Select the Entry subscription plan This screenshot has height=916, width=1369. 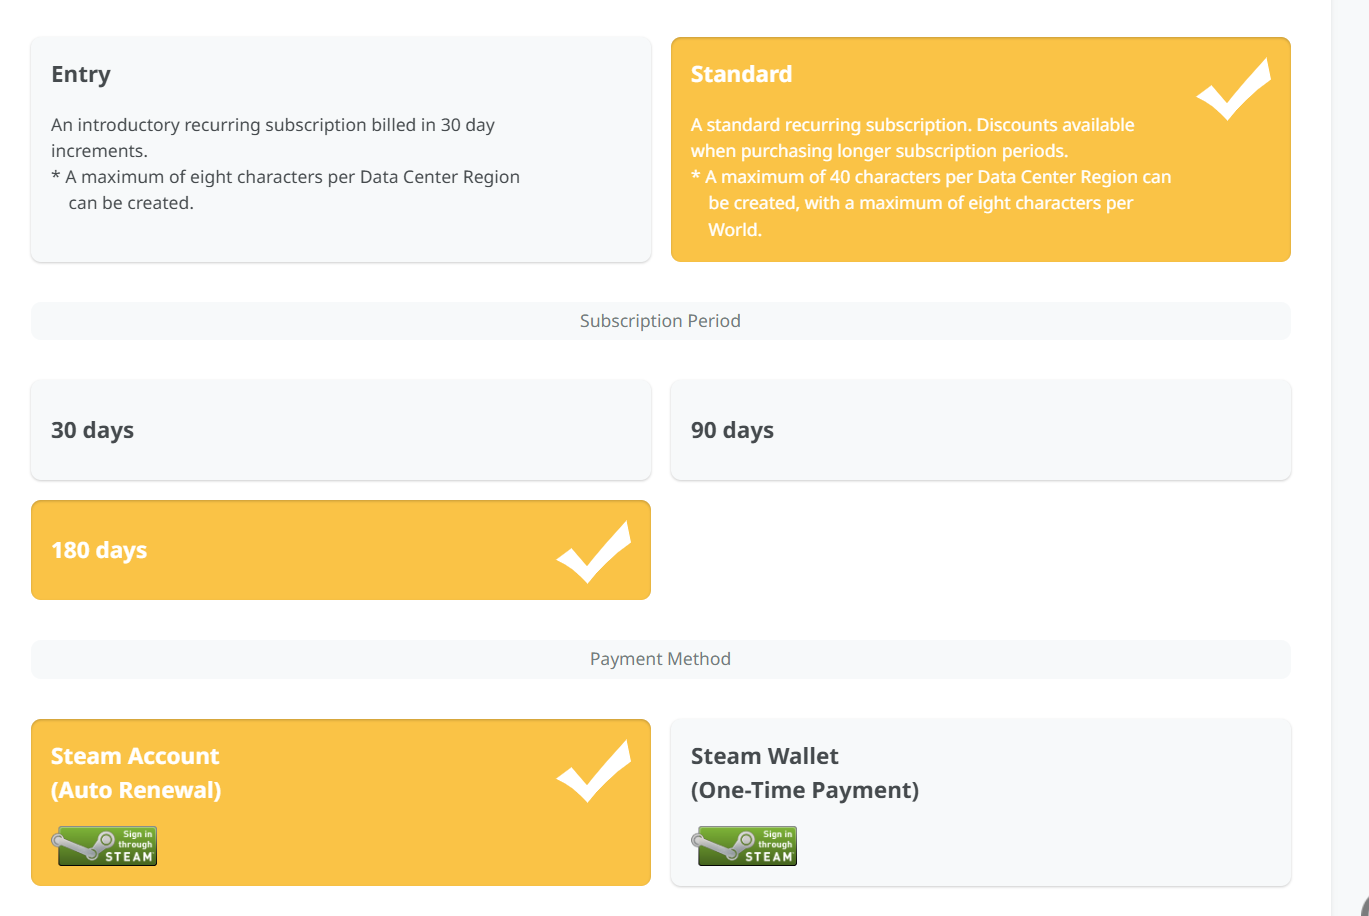340,150
